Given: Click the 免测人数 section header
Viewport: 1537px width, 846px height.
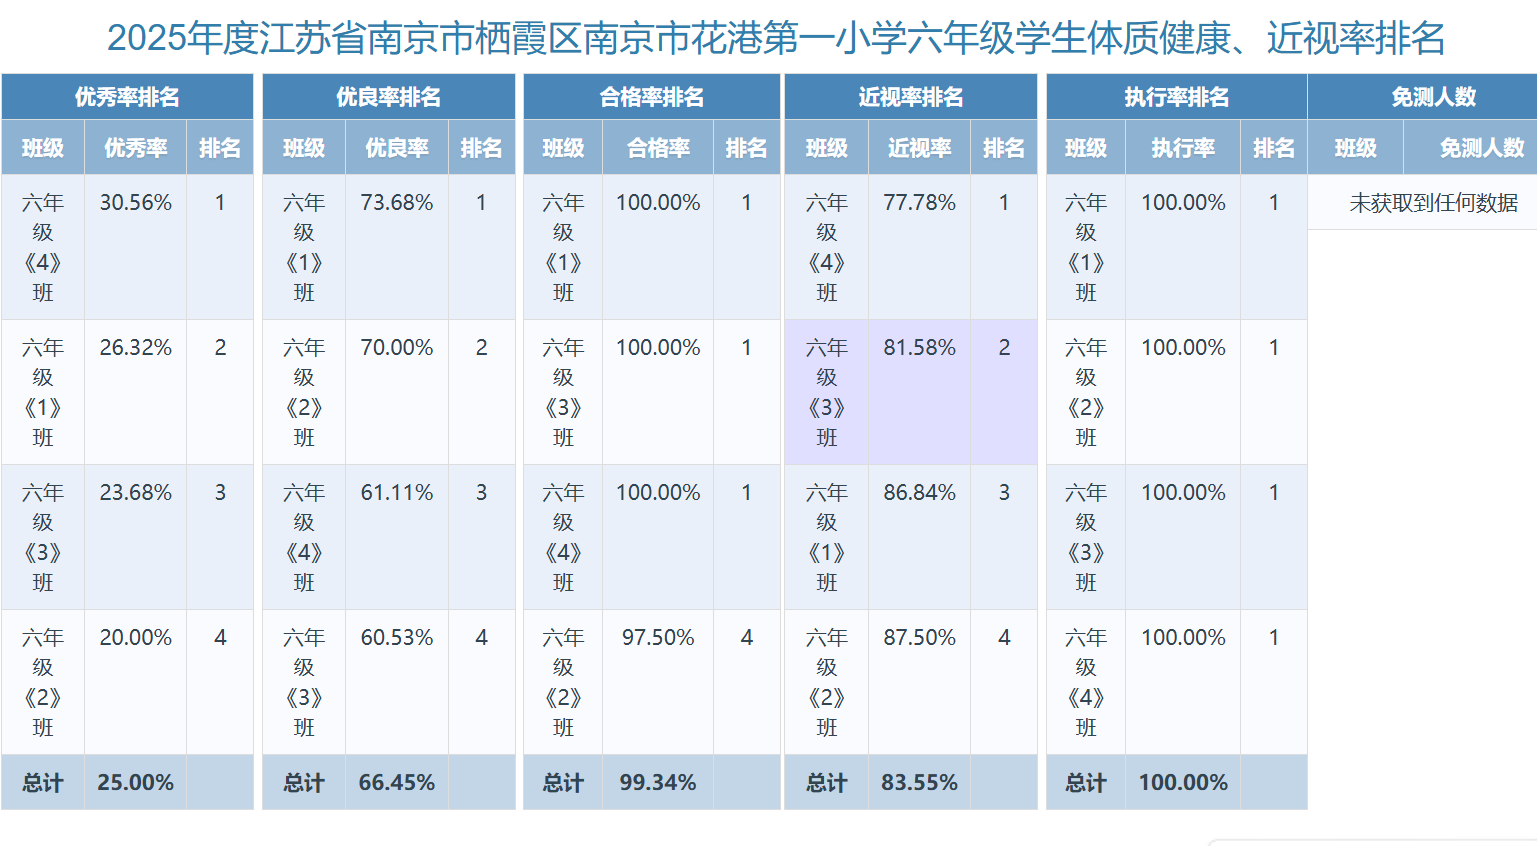Looking at the screenshot, I should (x=1433, y=97).
